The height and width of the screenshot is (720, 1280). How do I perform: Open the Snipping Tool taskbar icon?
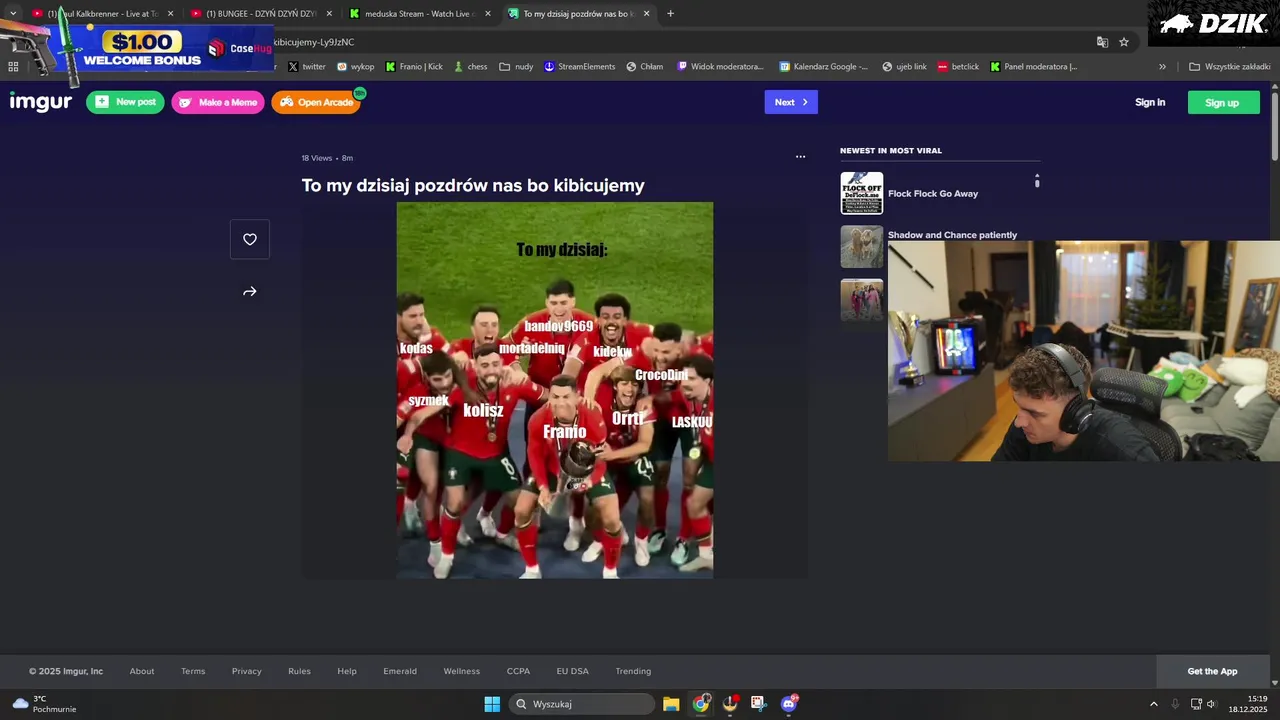tap(759, 704)
